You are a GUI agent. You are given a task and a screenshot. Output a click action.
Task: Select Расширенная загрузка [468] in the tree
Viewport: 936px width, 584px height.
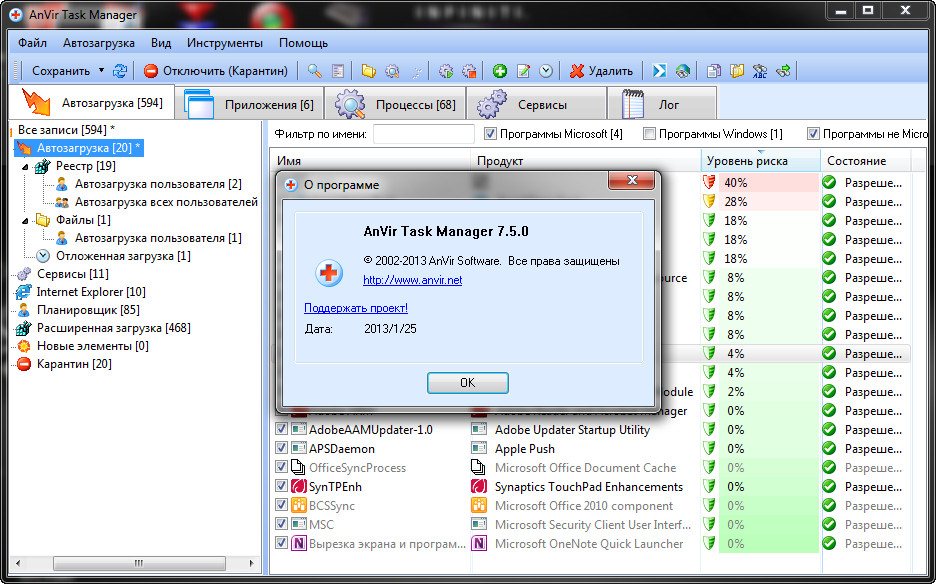coord(113,328)
